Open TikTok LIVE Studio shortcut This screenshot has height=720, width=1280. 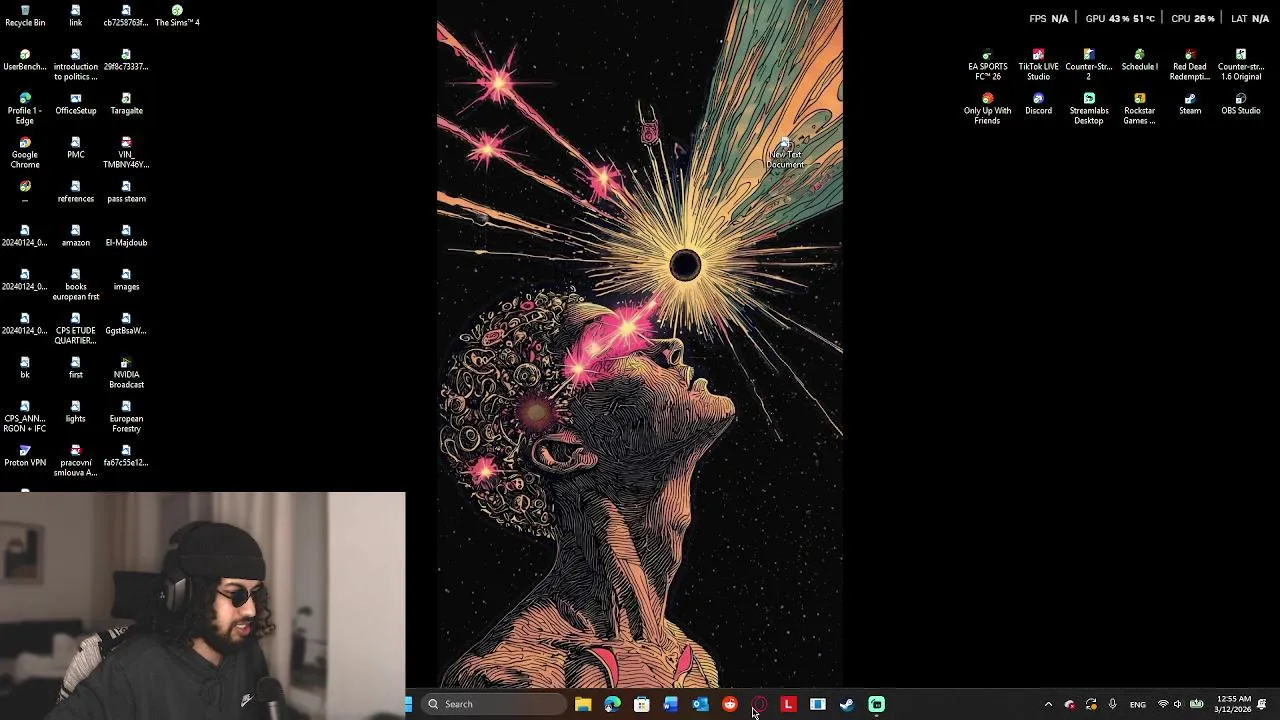pyautogui.click(x=1038, y=64)
